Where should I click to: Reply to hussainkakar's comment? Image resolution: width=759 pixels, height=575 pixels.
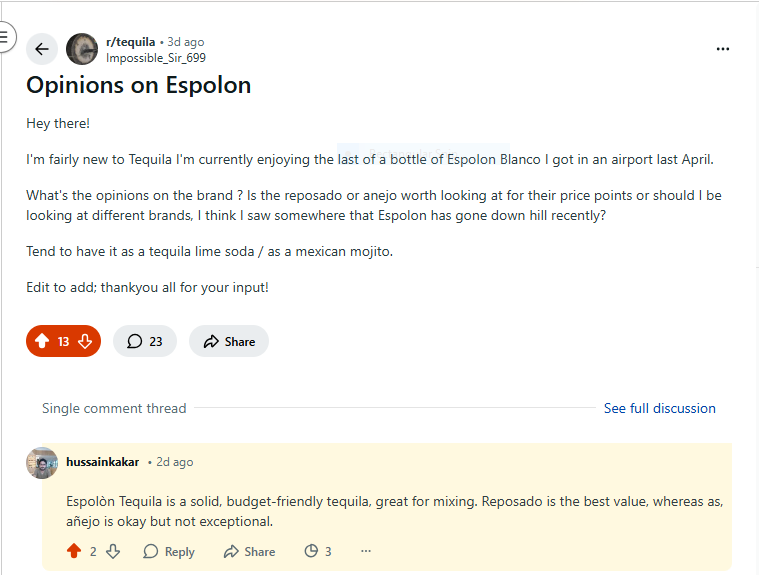[x=169, y=551]
